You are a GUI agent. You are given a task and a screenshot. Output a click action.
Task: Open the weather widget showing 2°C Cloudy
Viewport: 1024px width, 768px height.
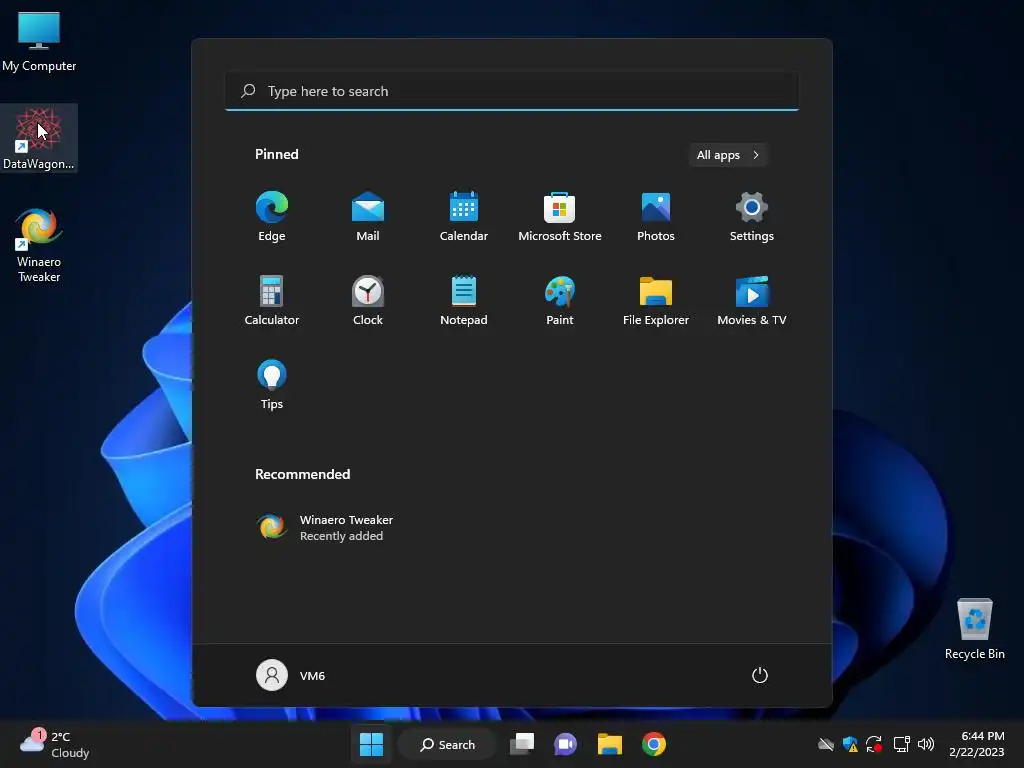click(55, 744)
